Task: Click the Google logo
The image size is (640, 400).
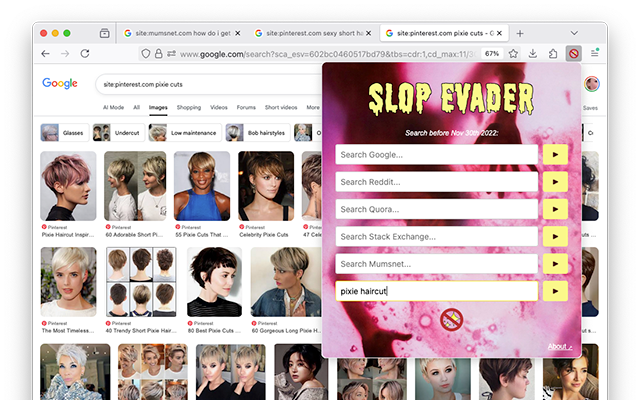Action: [60, 83]
